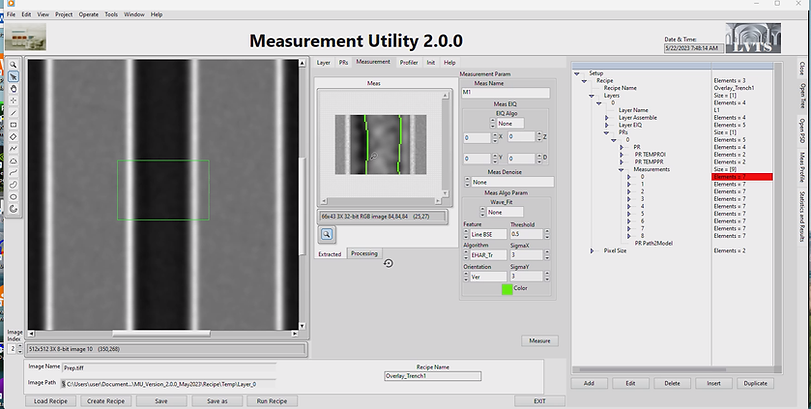This screenshot has height=409, width=811.
Task: Open the Edit menu
Action: click(26, 14)
